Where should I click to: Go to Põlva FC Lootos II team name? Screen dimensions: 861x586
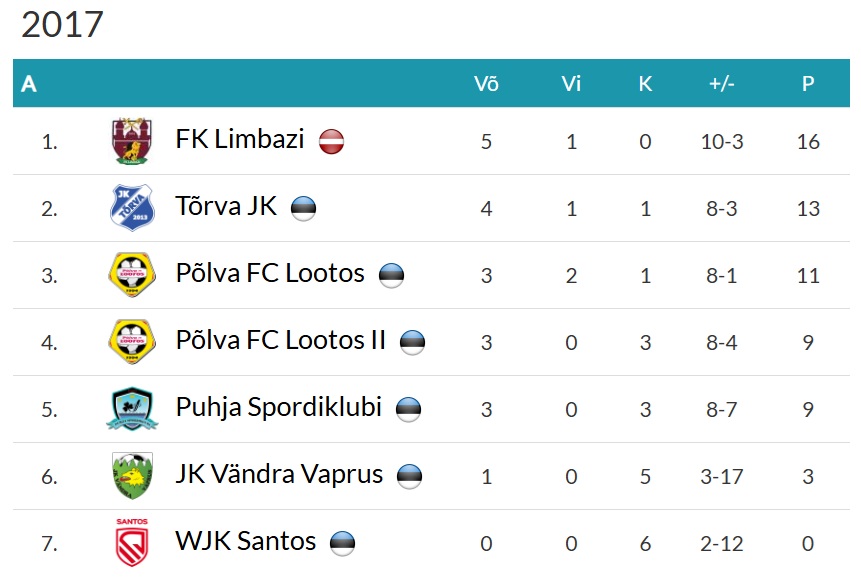280,341
